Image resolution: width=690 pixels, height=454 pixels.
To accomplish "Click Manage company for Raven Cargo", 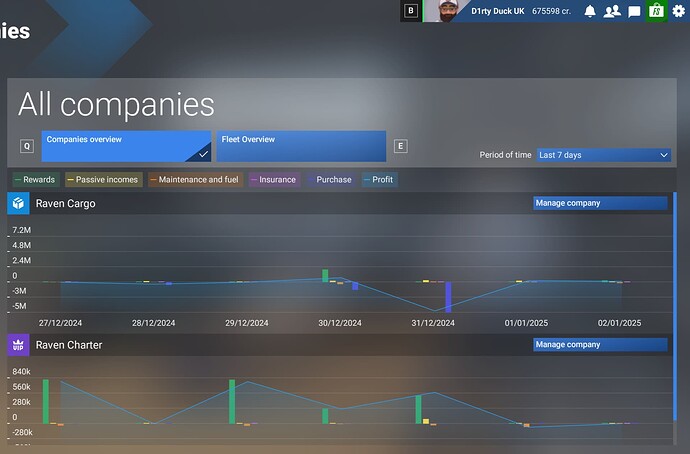I will point(600,203).
